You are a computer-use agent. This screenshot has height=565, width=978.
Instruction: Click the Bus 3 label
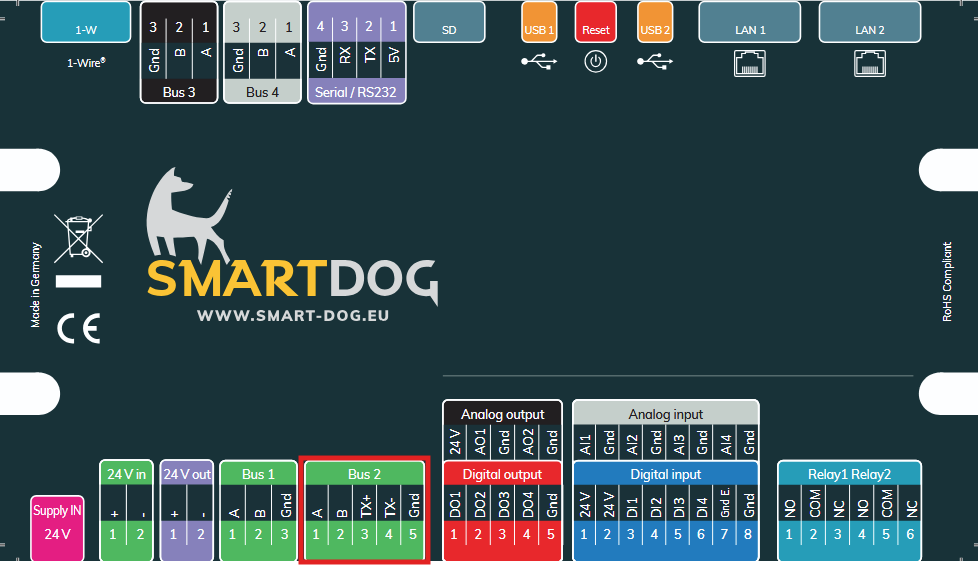178,92
